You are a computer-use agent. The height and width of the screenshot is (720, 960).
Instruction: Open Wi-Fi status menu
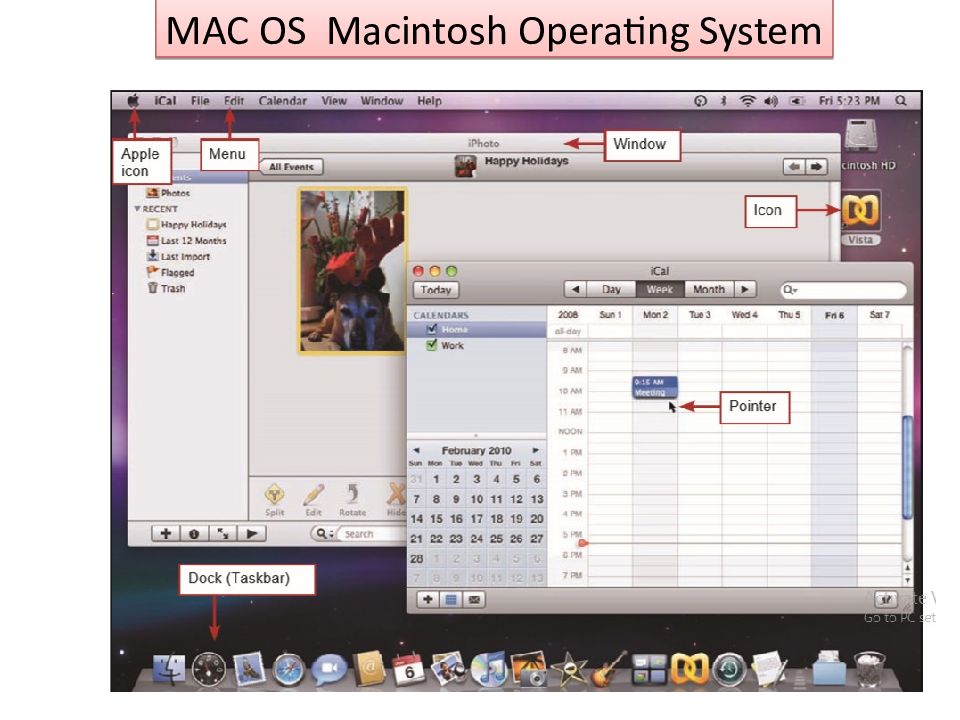point(748,101)
